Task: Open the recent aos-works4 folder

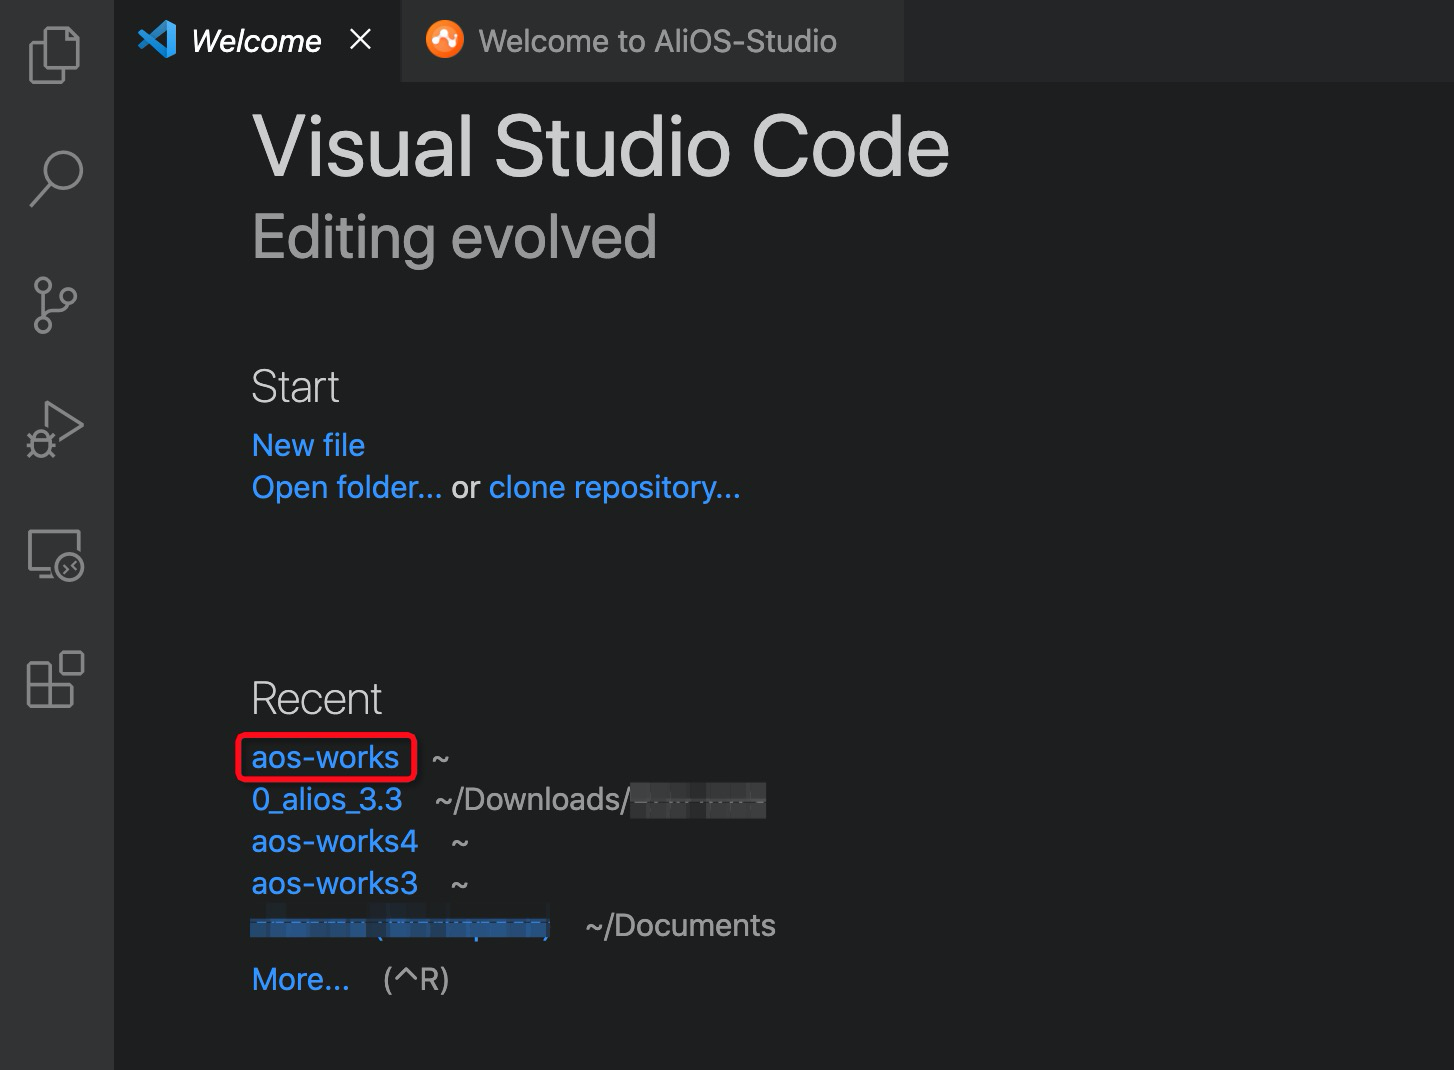Action: pyautogui.click(x=334, y=841)
